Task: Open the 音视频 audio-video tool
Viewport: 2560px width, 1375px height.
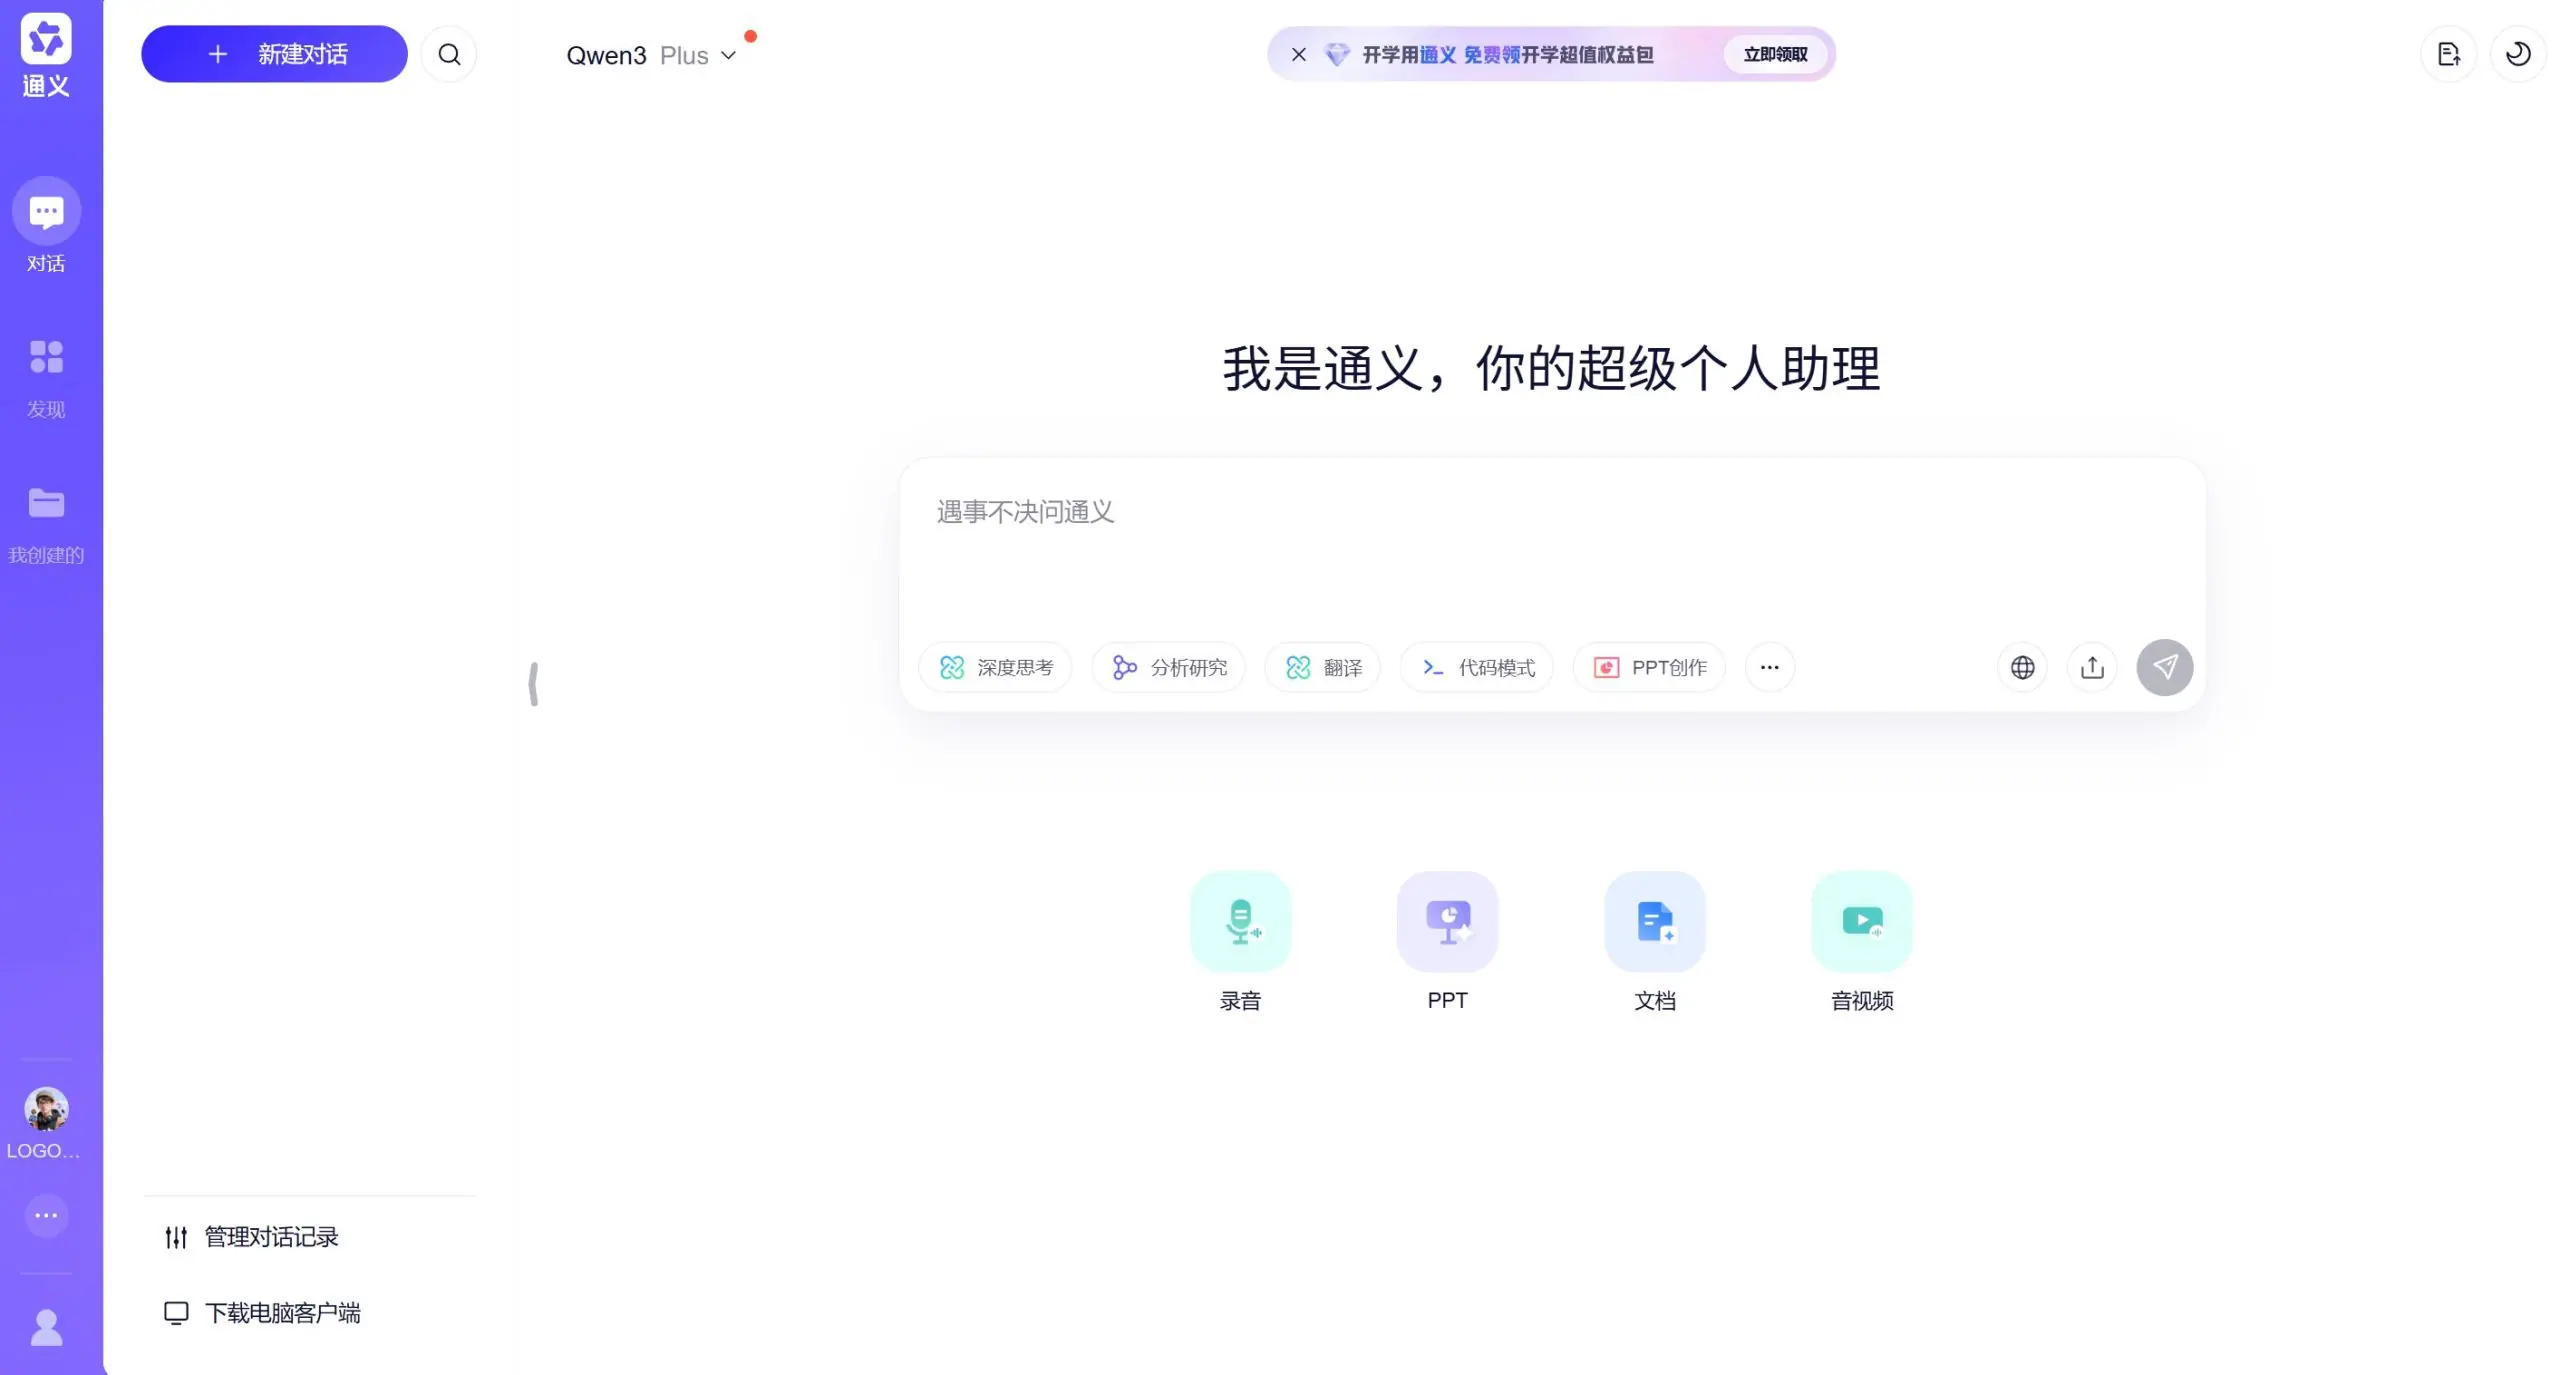Action: click(1862, 942)
